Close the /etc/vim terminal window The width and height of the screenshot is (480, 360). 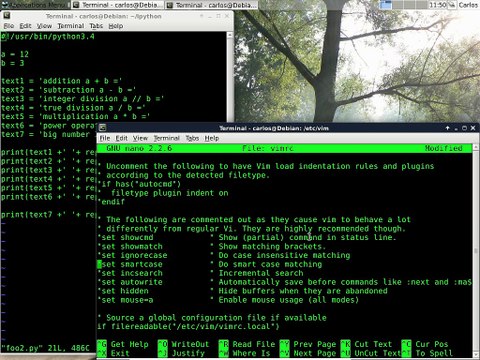[x=473, y=128]
